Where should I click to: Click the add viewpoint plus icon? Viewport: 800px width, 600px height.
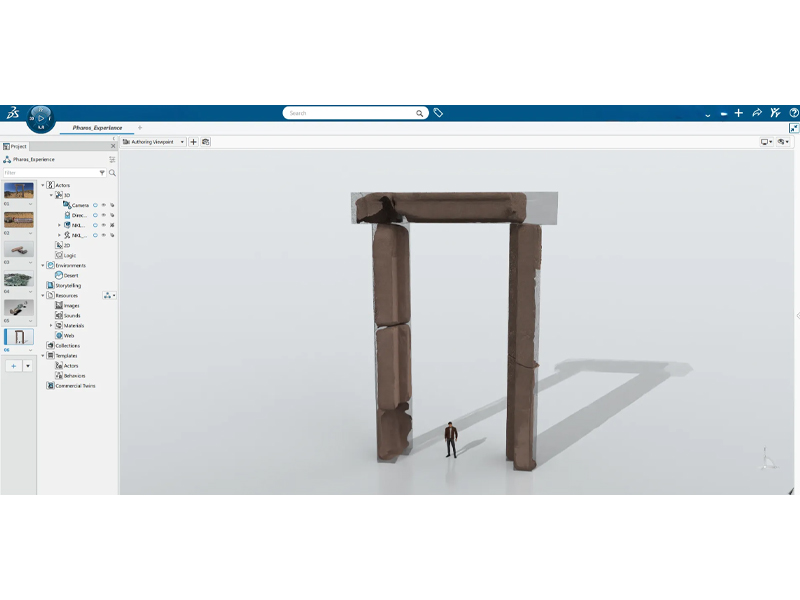coord(194,142)
